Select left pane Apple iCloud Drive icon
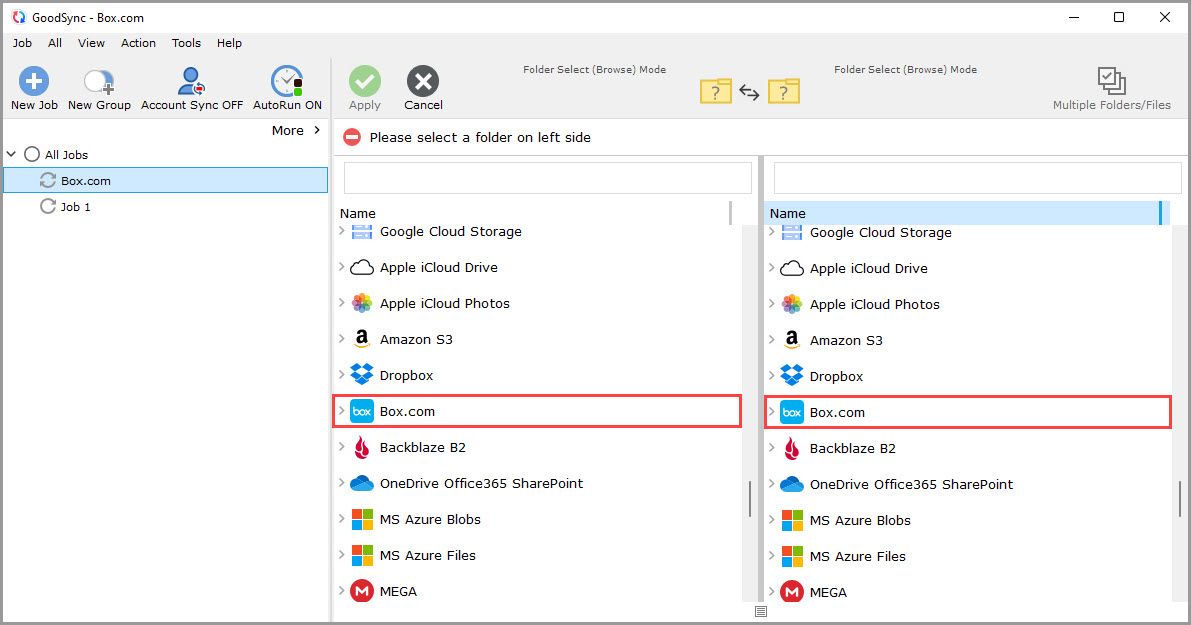Screen dimensions: 1191x625 pos(362,267)
